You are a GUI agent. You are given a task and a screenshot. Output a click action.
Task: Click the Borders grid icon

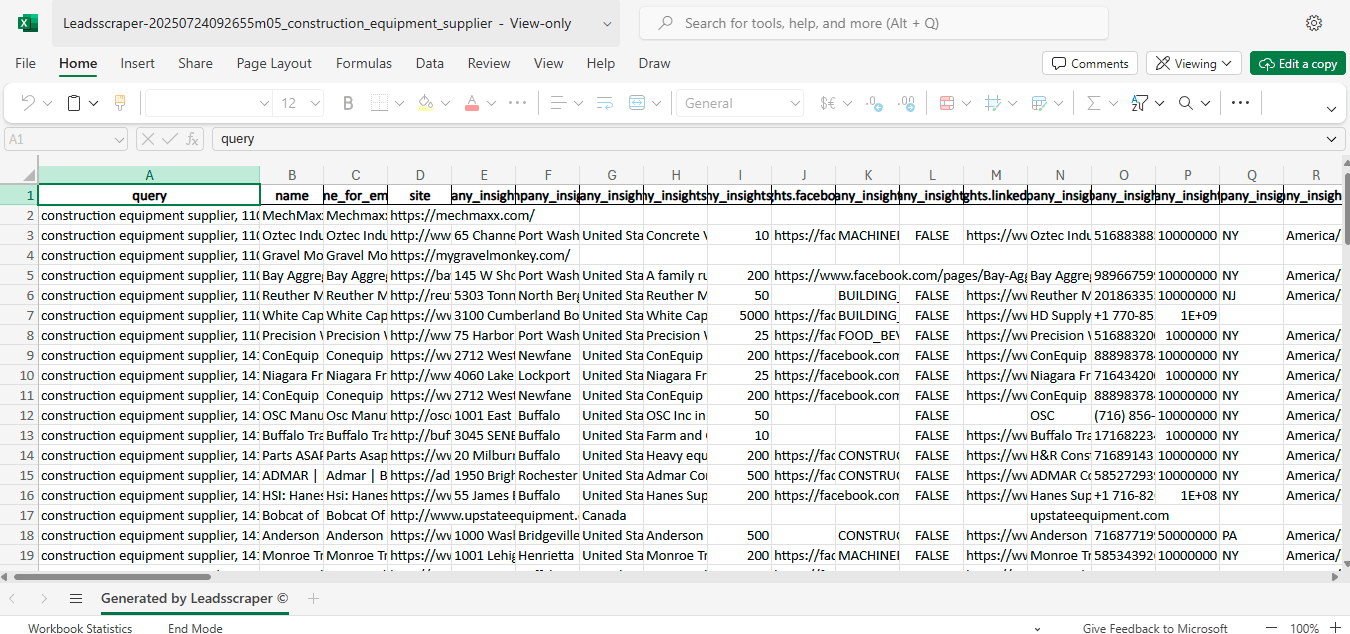tap(379, 103)
